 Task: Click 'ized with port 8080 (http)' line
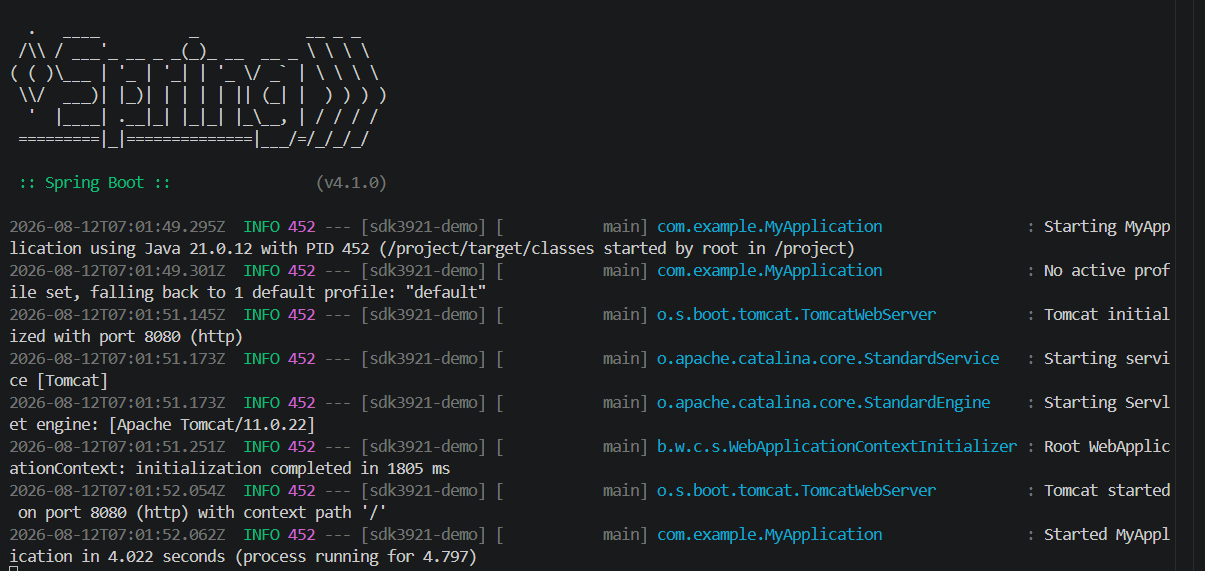pyautogui.click(x=126, y=337)
